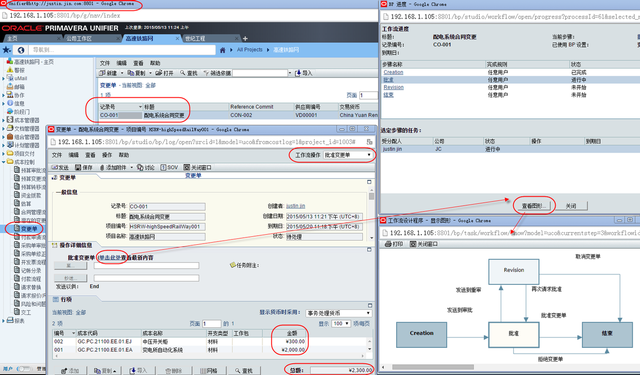
Task: Click 打印 print icon in workflow diagram window
Action: coord(389,244)
